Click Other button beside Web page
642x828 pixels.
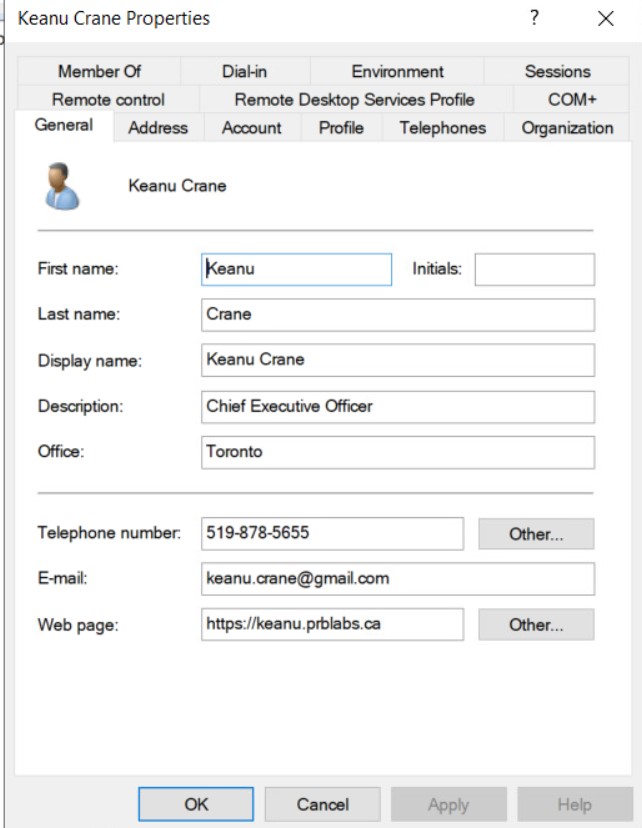536,625
